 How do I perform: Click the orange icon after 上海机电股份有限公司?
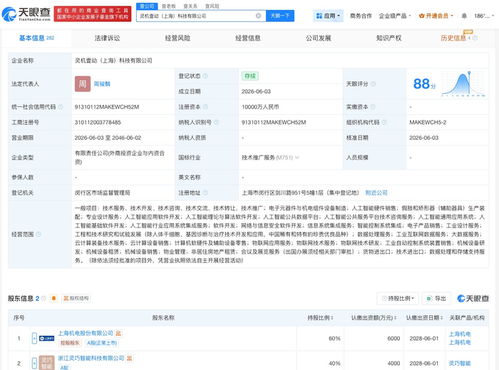[x=118, y=333]
